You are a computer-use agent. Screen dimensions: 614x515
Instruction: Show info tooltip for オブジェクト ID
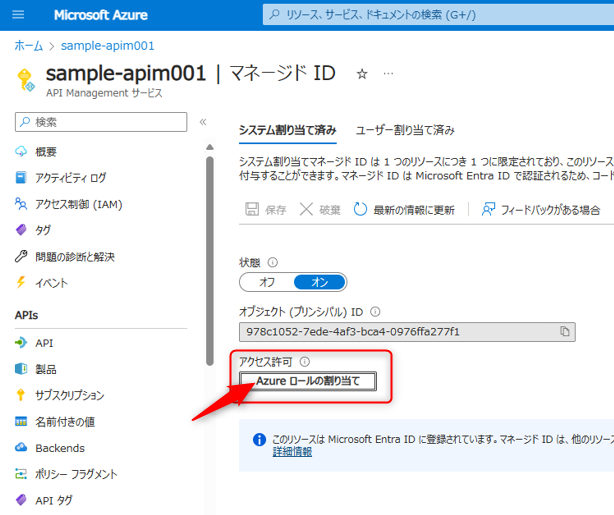(375, 312)
